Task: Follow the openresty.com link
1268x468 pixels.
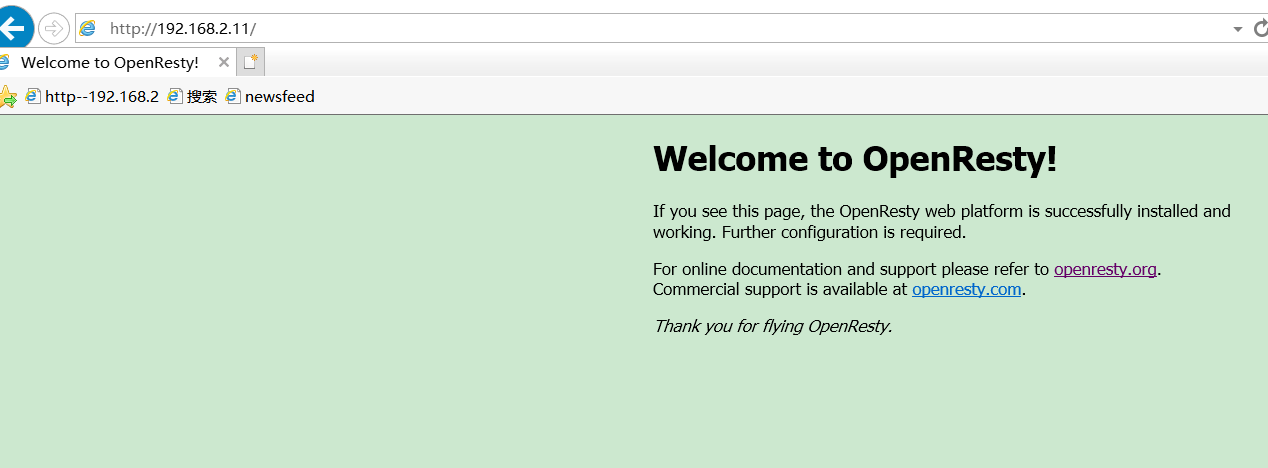Action: pos(966,290)
